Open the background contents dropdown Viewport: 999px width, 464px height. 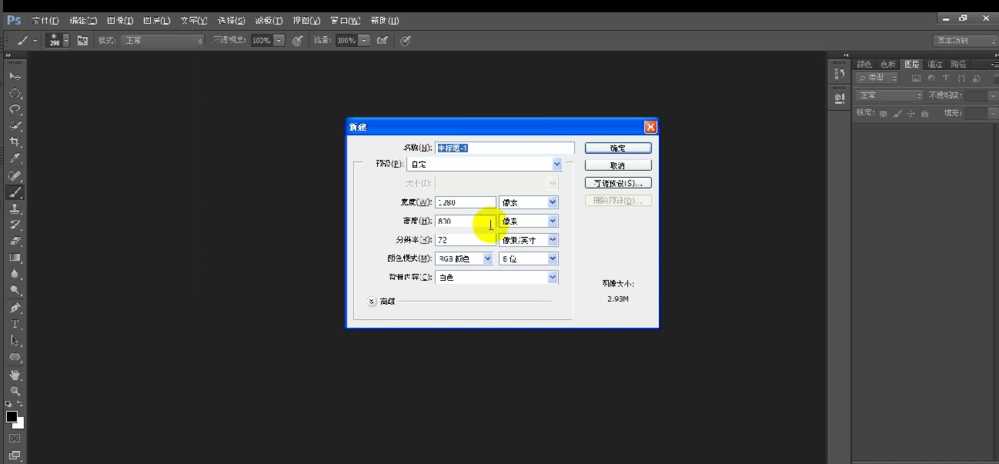coord(552,277)
